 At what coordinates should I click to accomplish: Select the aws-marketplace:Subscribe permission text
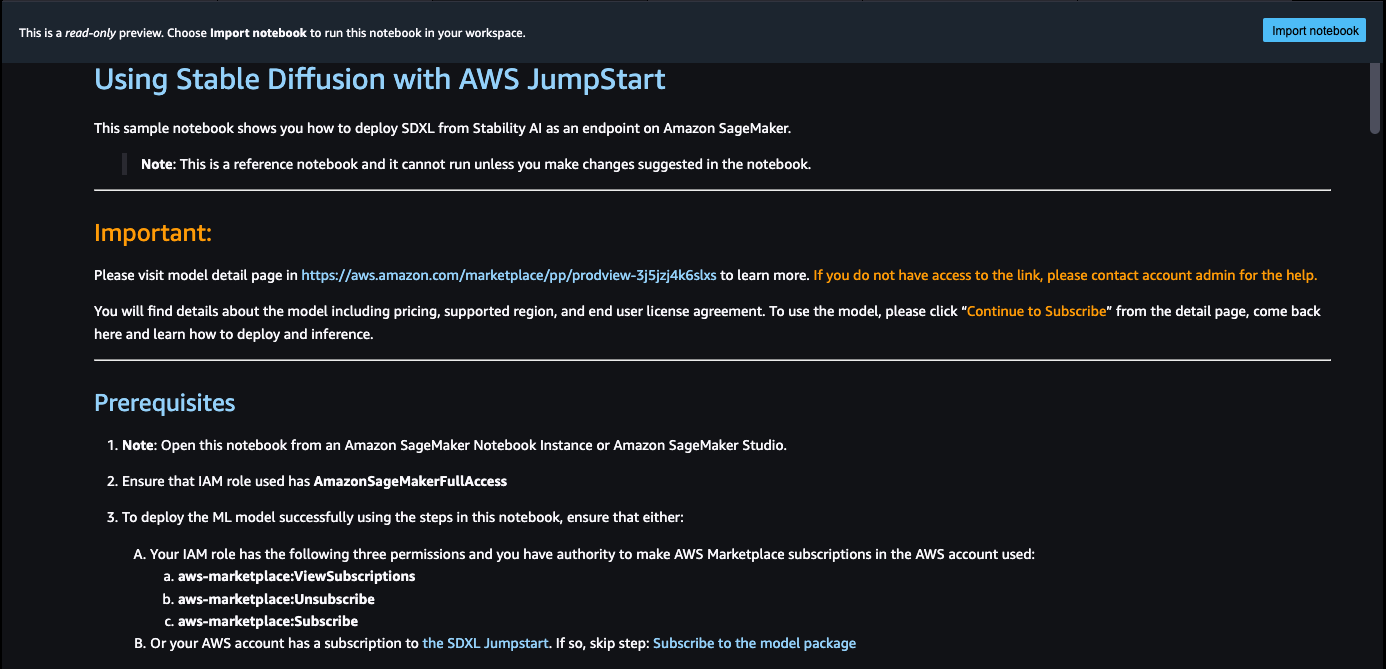tap(267, 621)
